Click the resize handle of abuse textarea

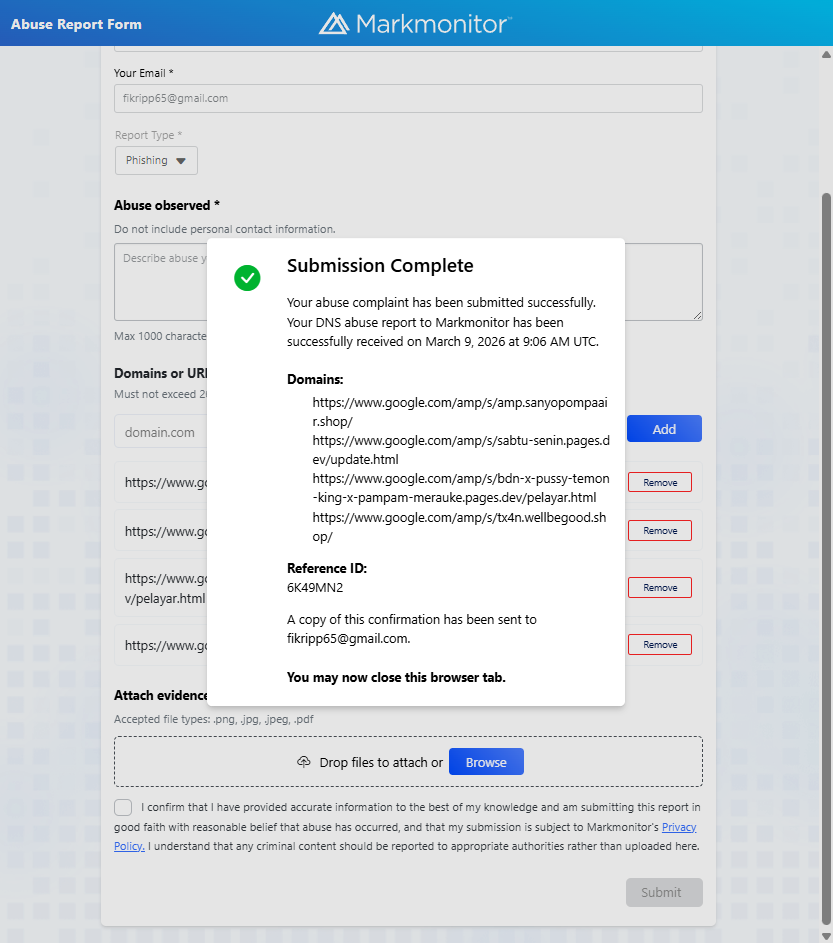697,315
